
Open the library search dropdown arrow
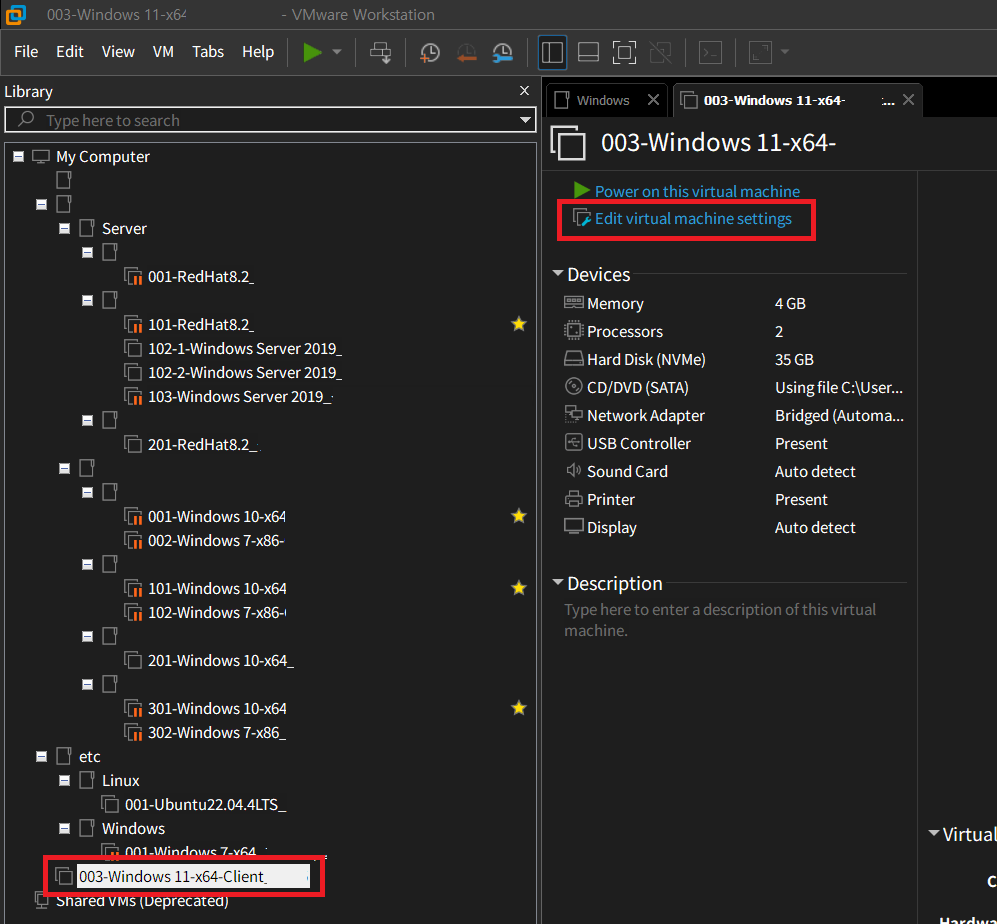click(x=525, y=120)
